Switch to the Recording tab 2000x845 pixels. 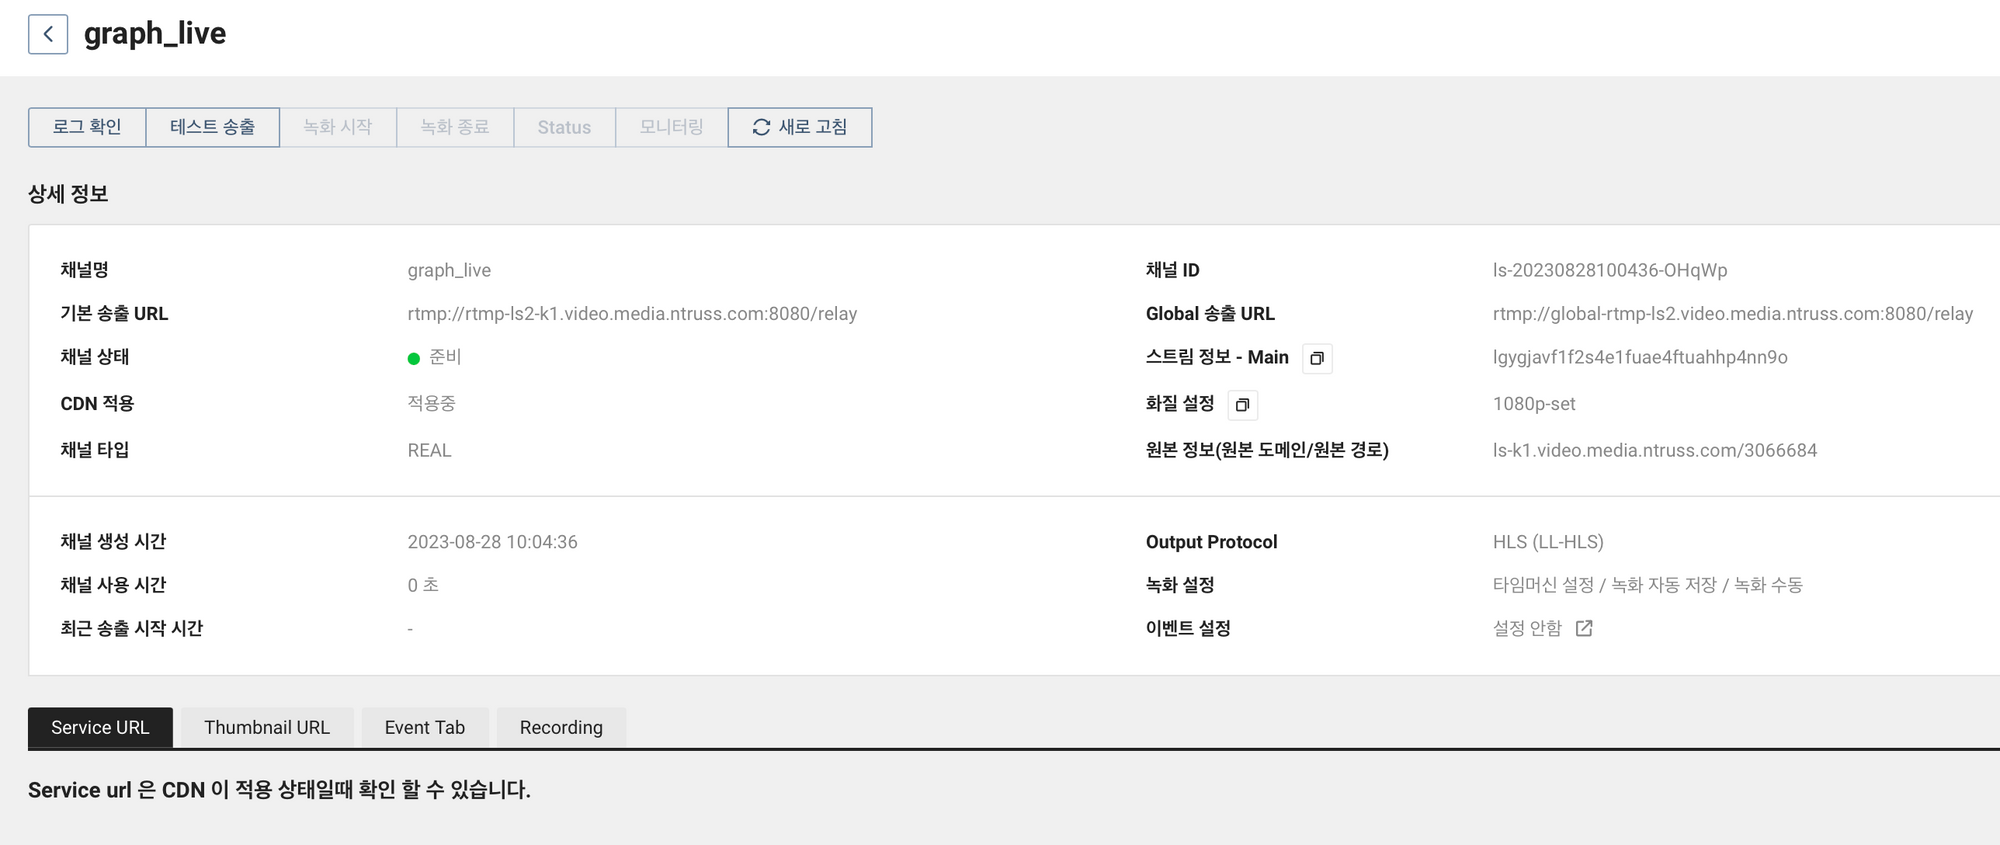[x=561, y=727]
